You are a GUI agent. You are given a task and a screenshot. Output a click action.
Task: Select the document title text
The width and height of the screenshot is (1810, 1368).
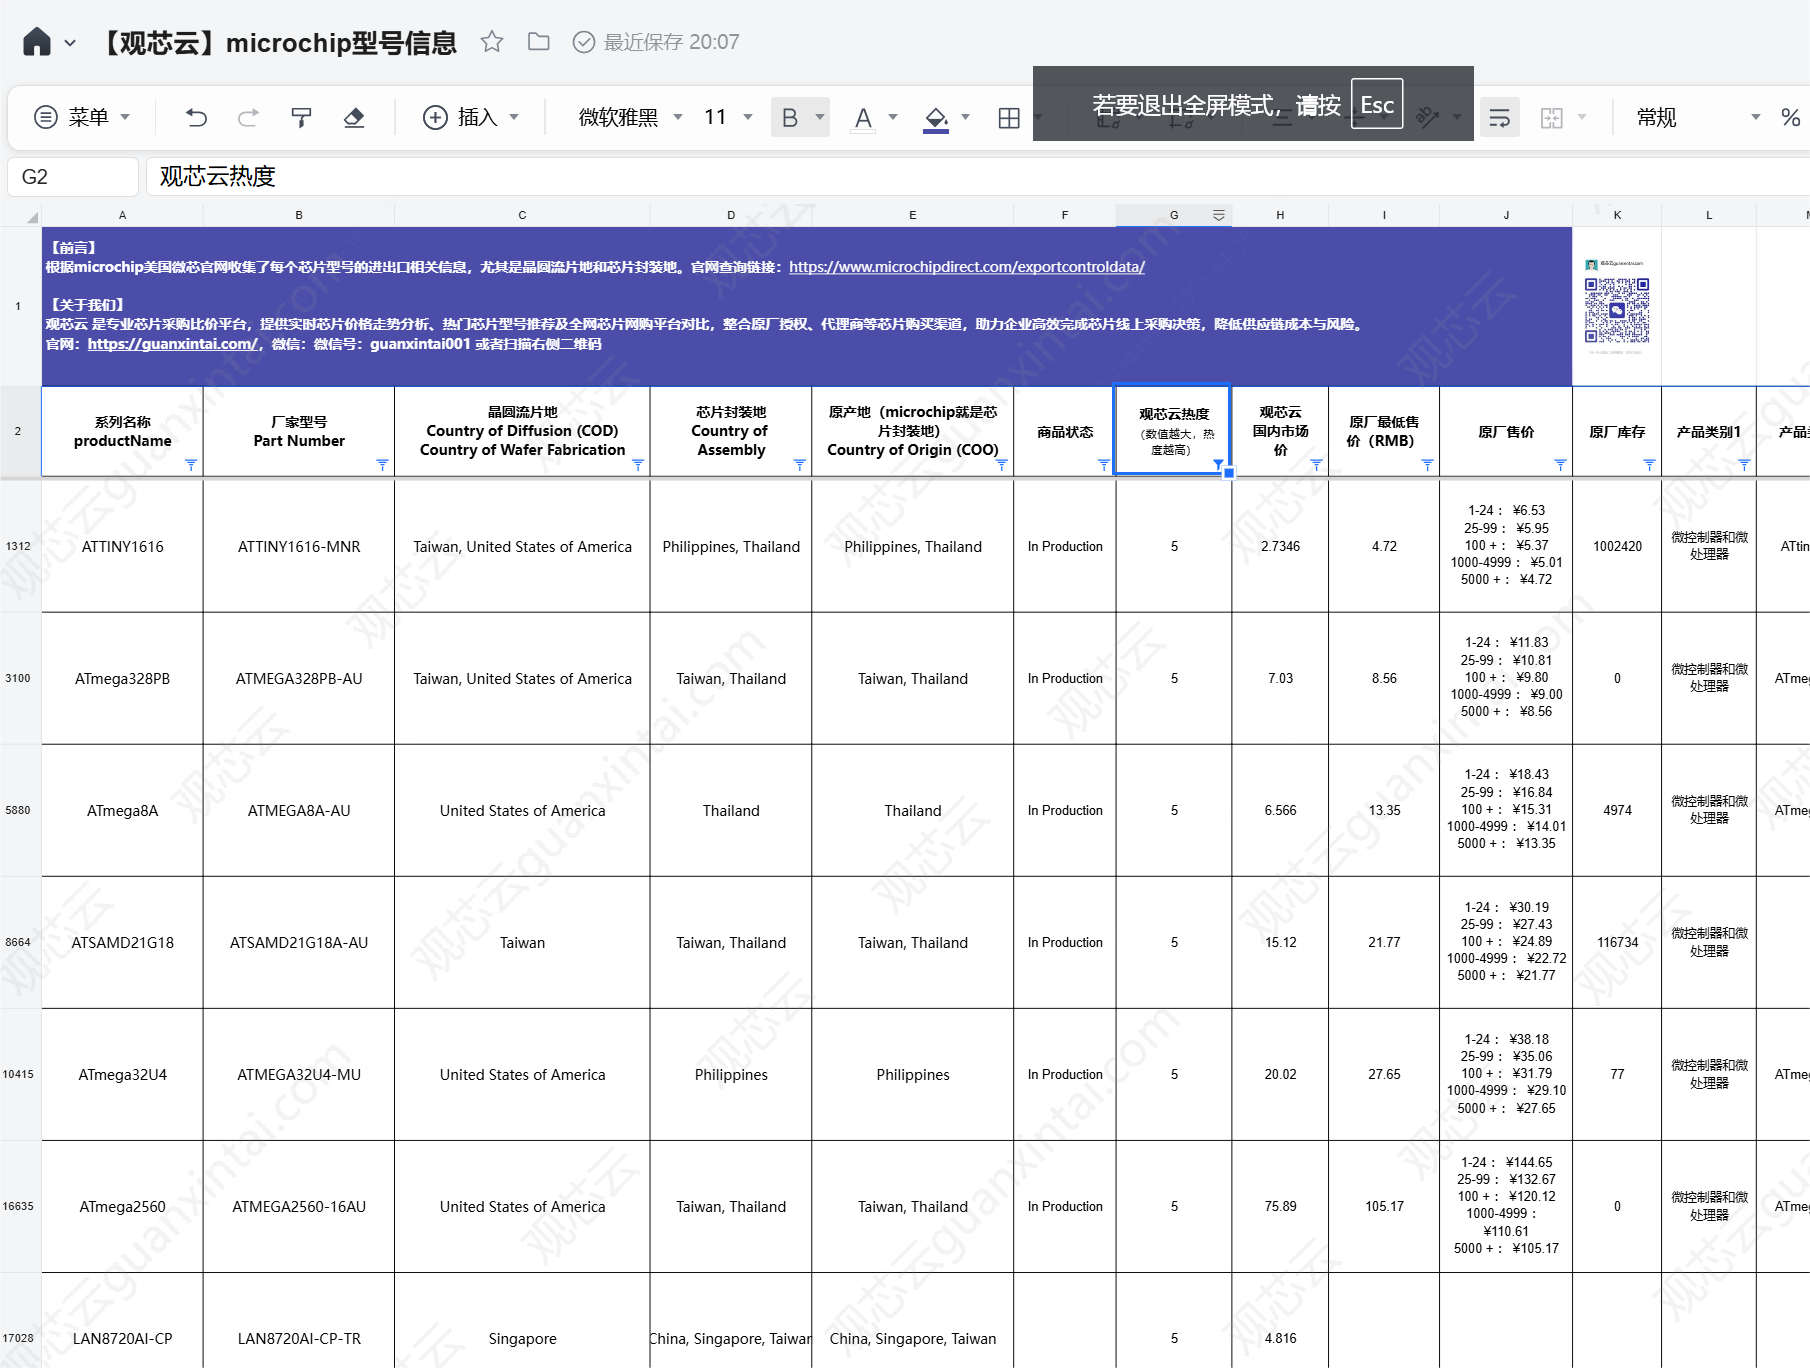[x=279, y=43]
